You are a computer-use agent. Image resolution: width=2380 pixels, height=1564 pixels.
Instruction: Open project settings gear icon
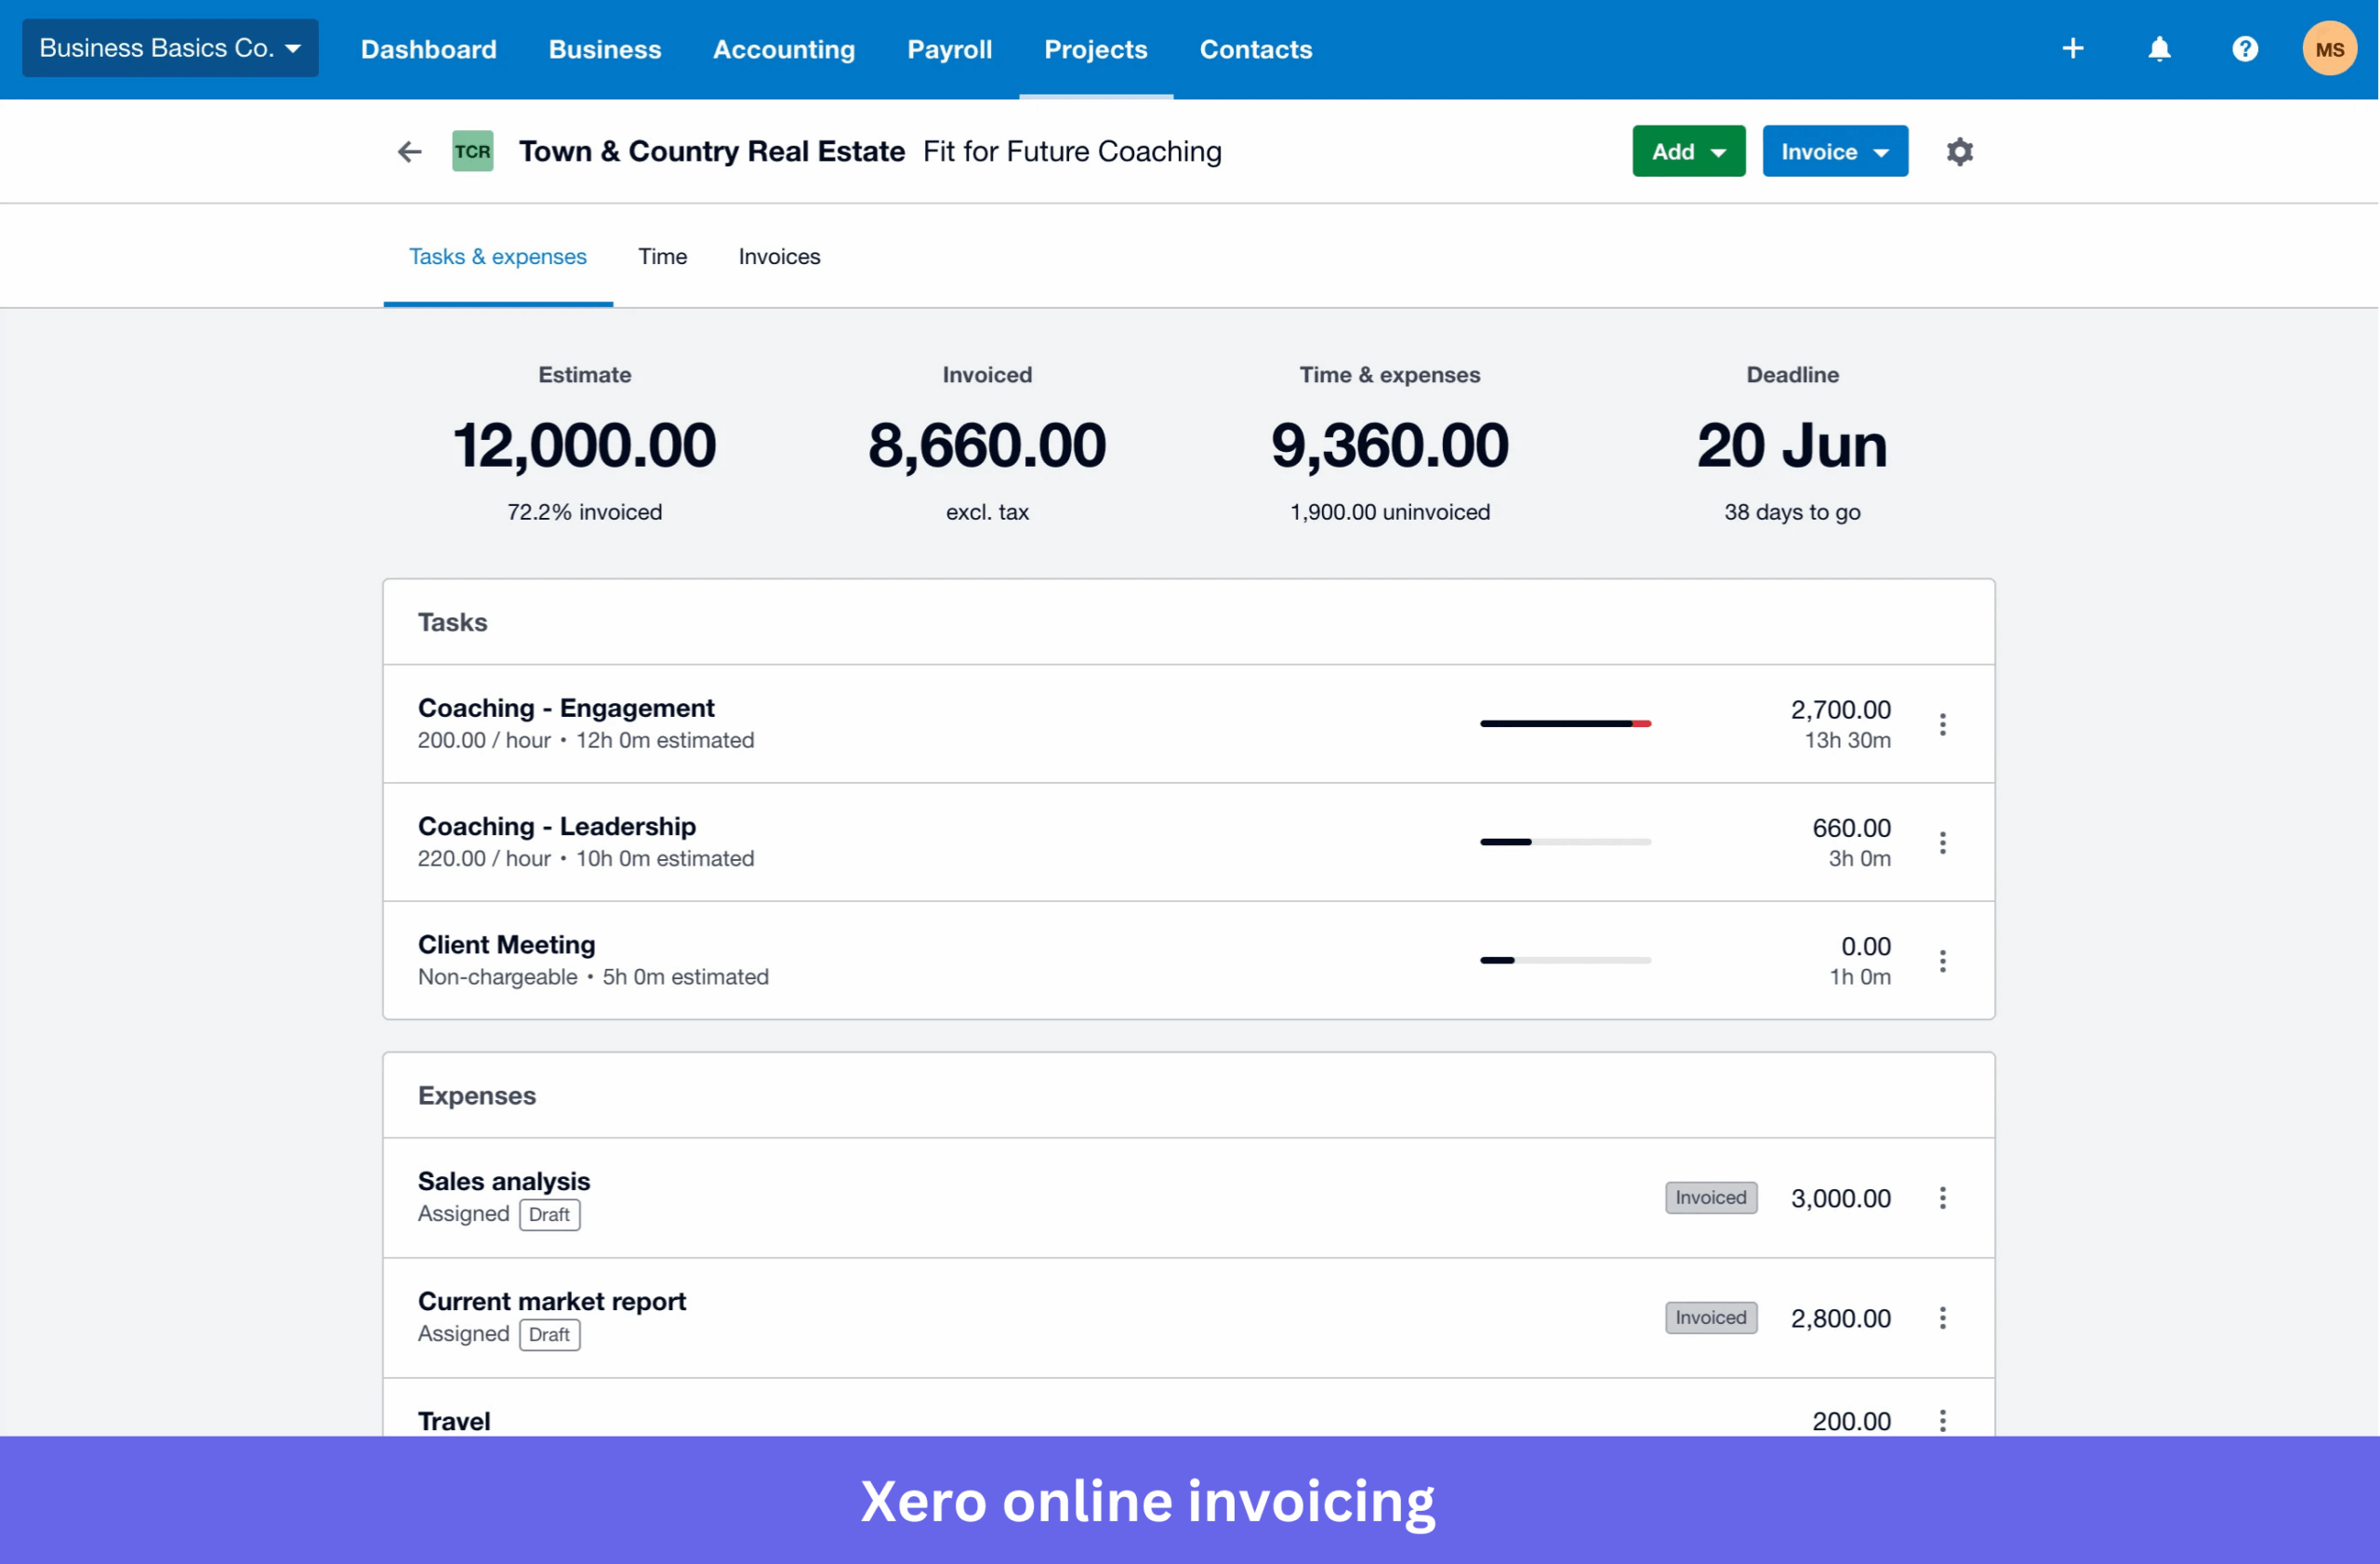1959,152
